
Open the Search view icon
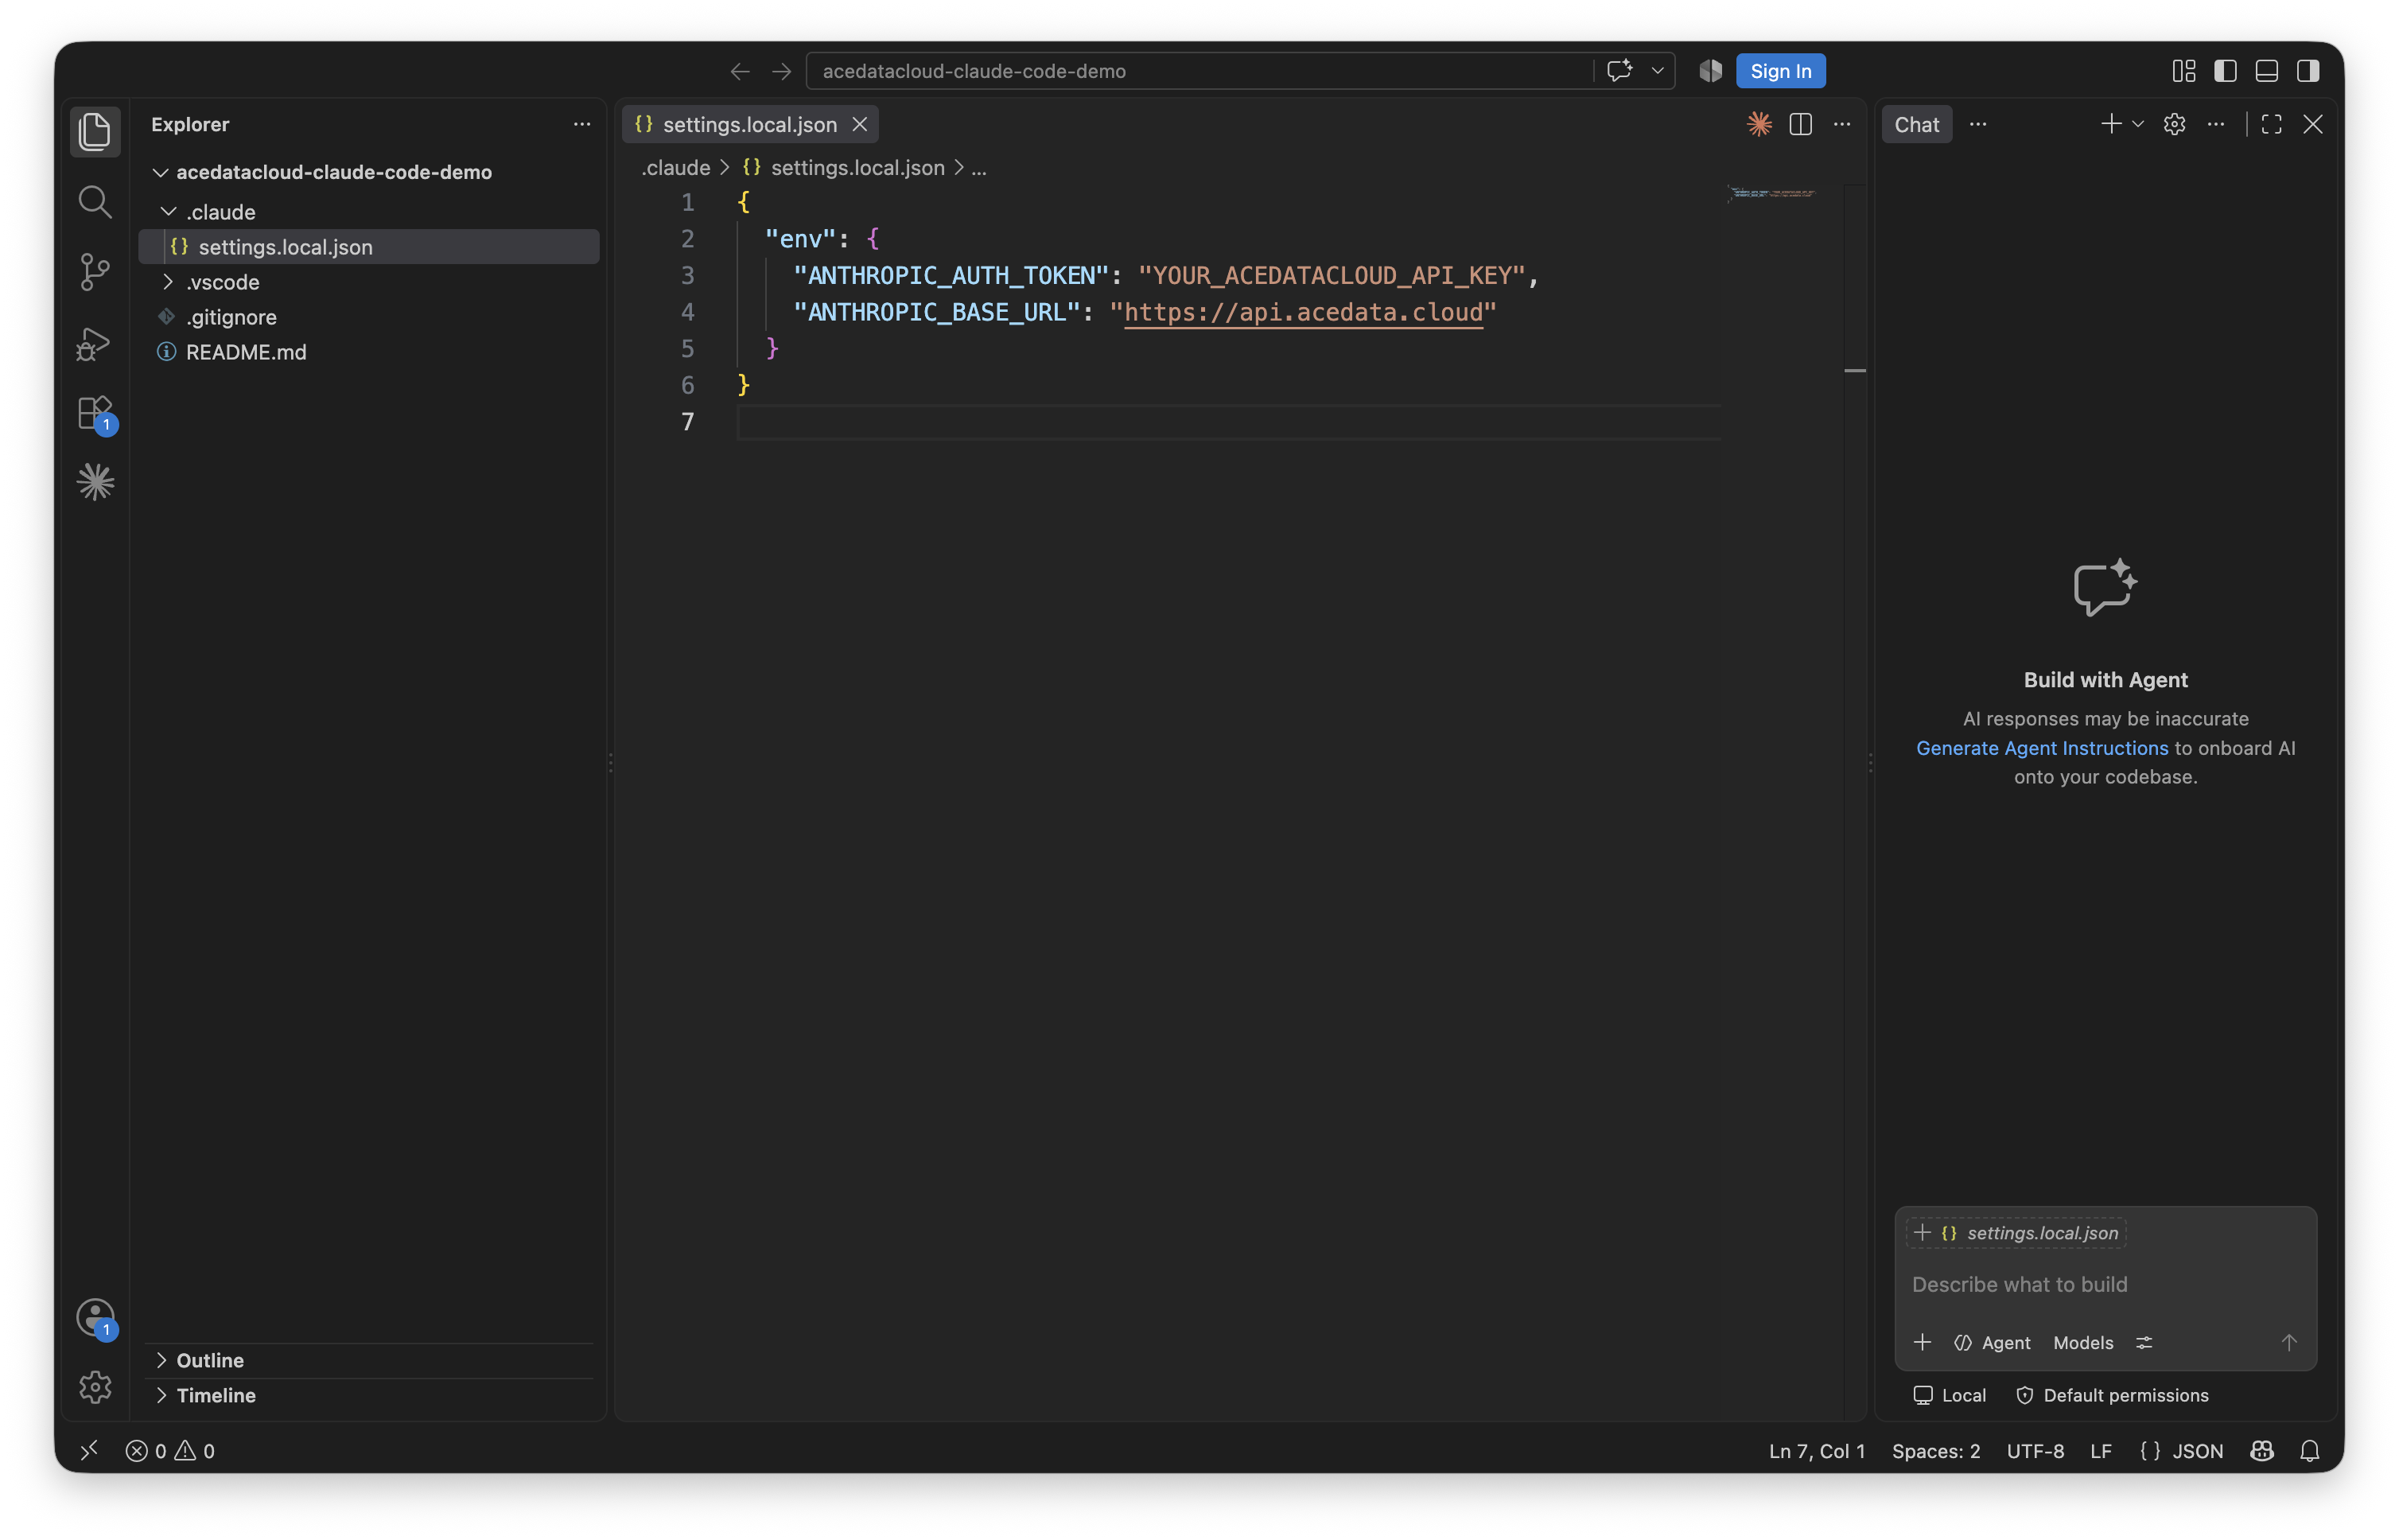95,201
